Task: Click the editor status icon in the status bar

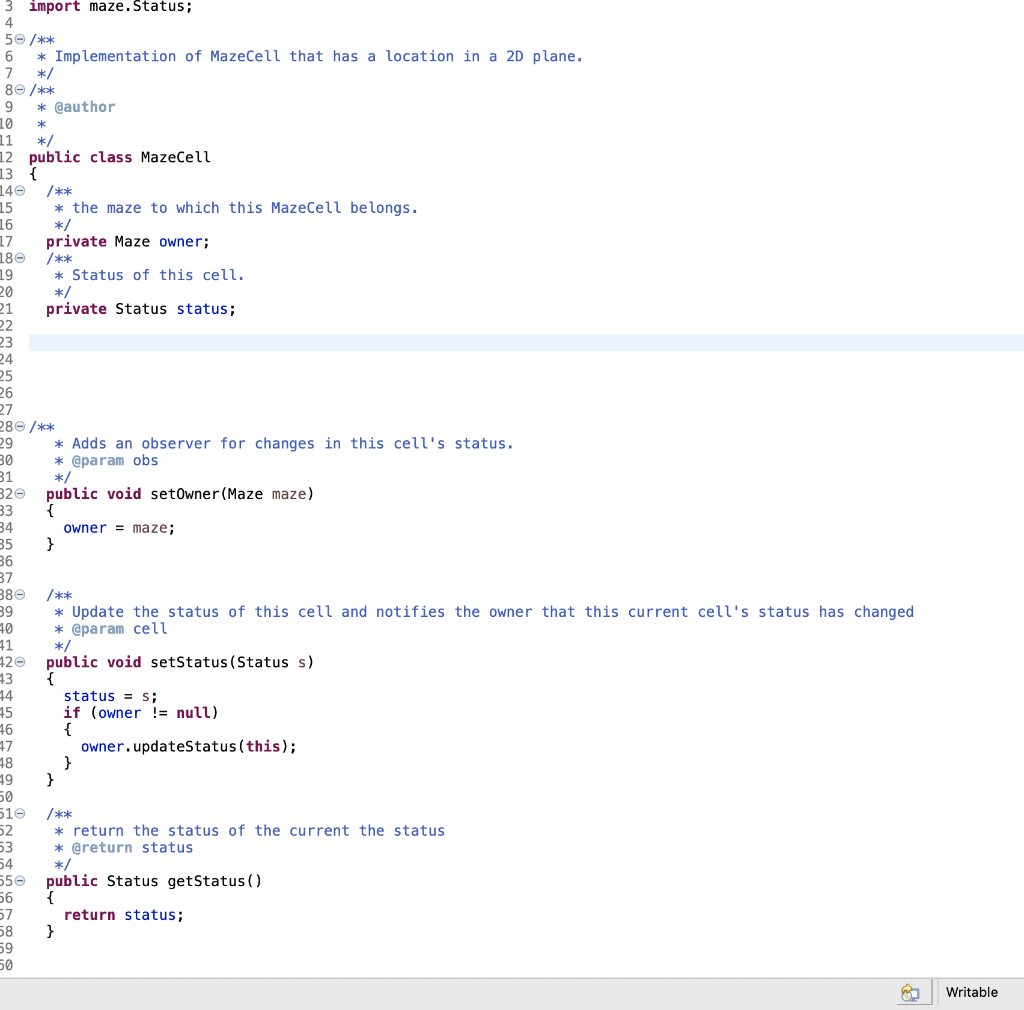Action: (x=911, y=992)
